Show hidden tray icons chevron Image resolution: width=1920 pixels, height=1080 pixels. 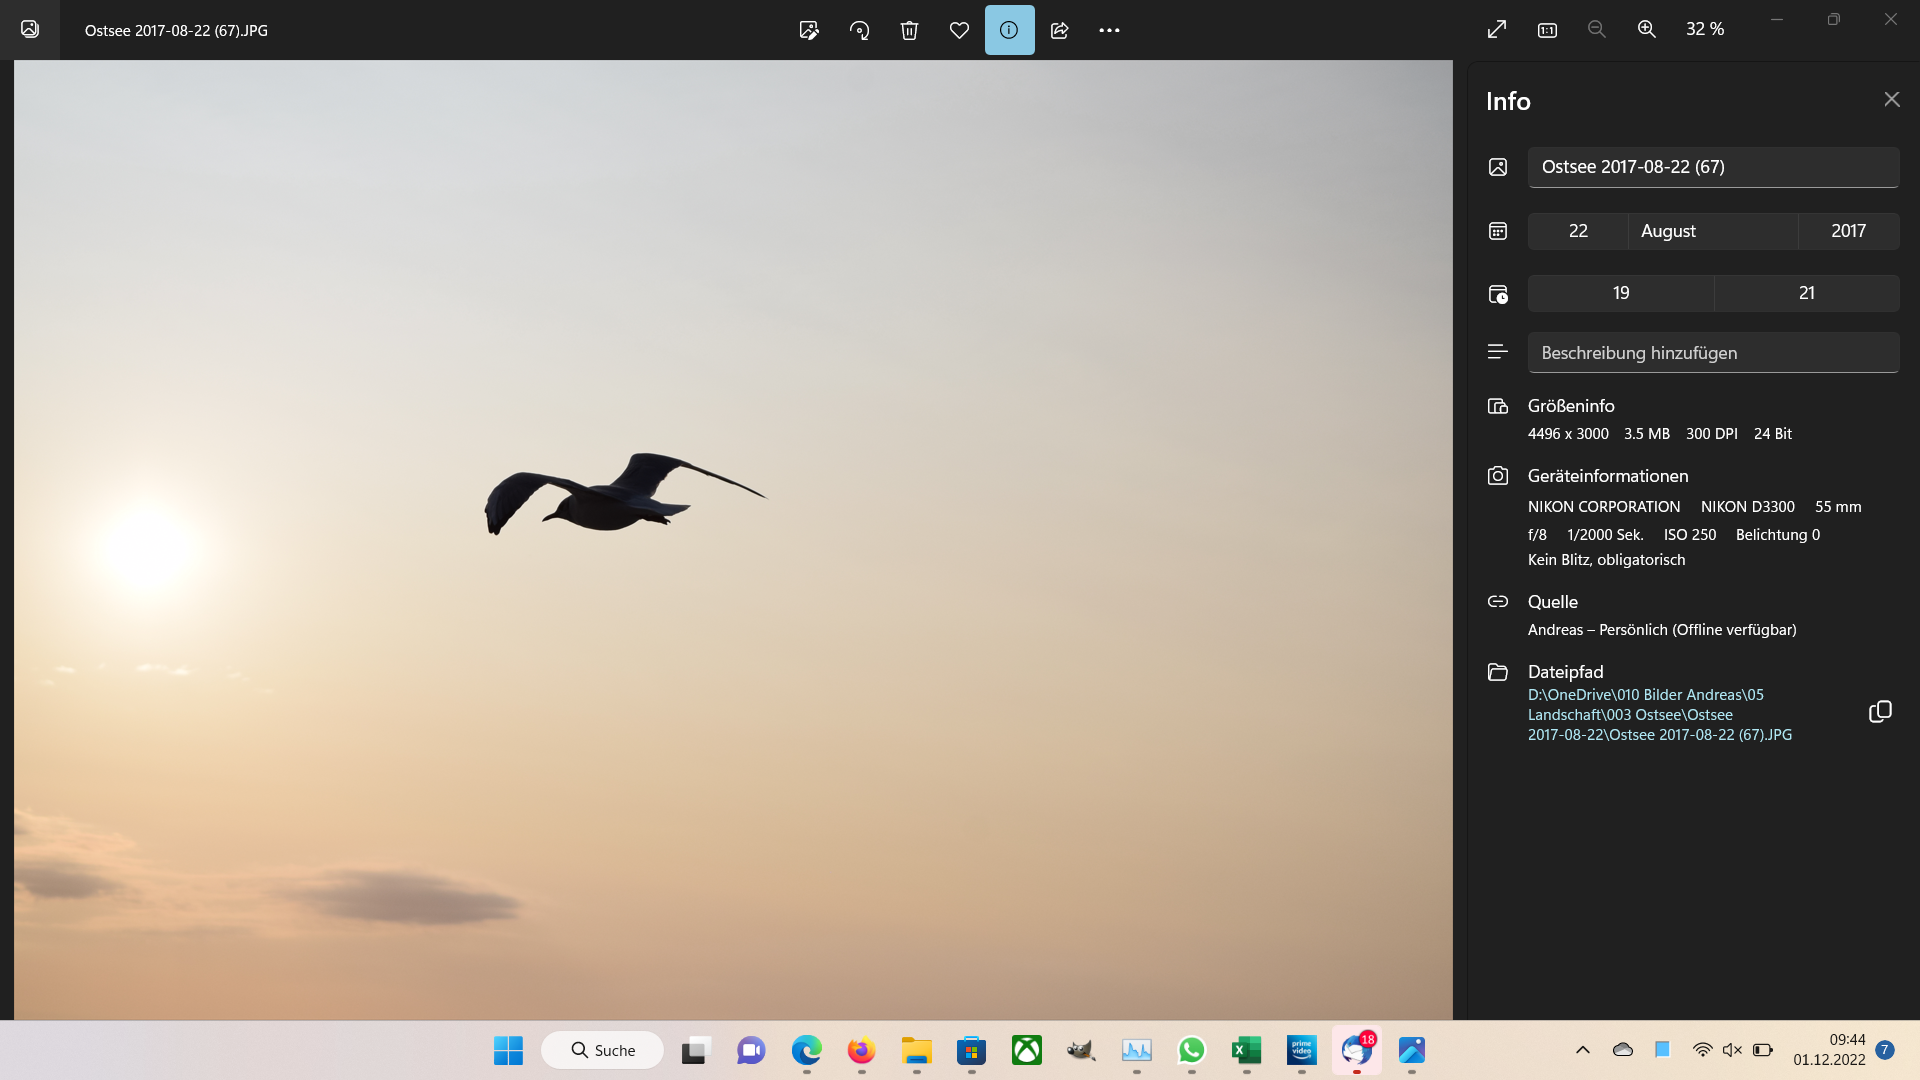point(1582,1050)
